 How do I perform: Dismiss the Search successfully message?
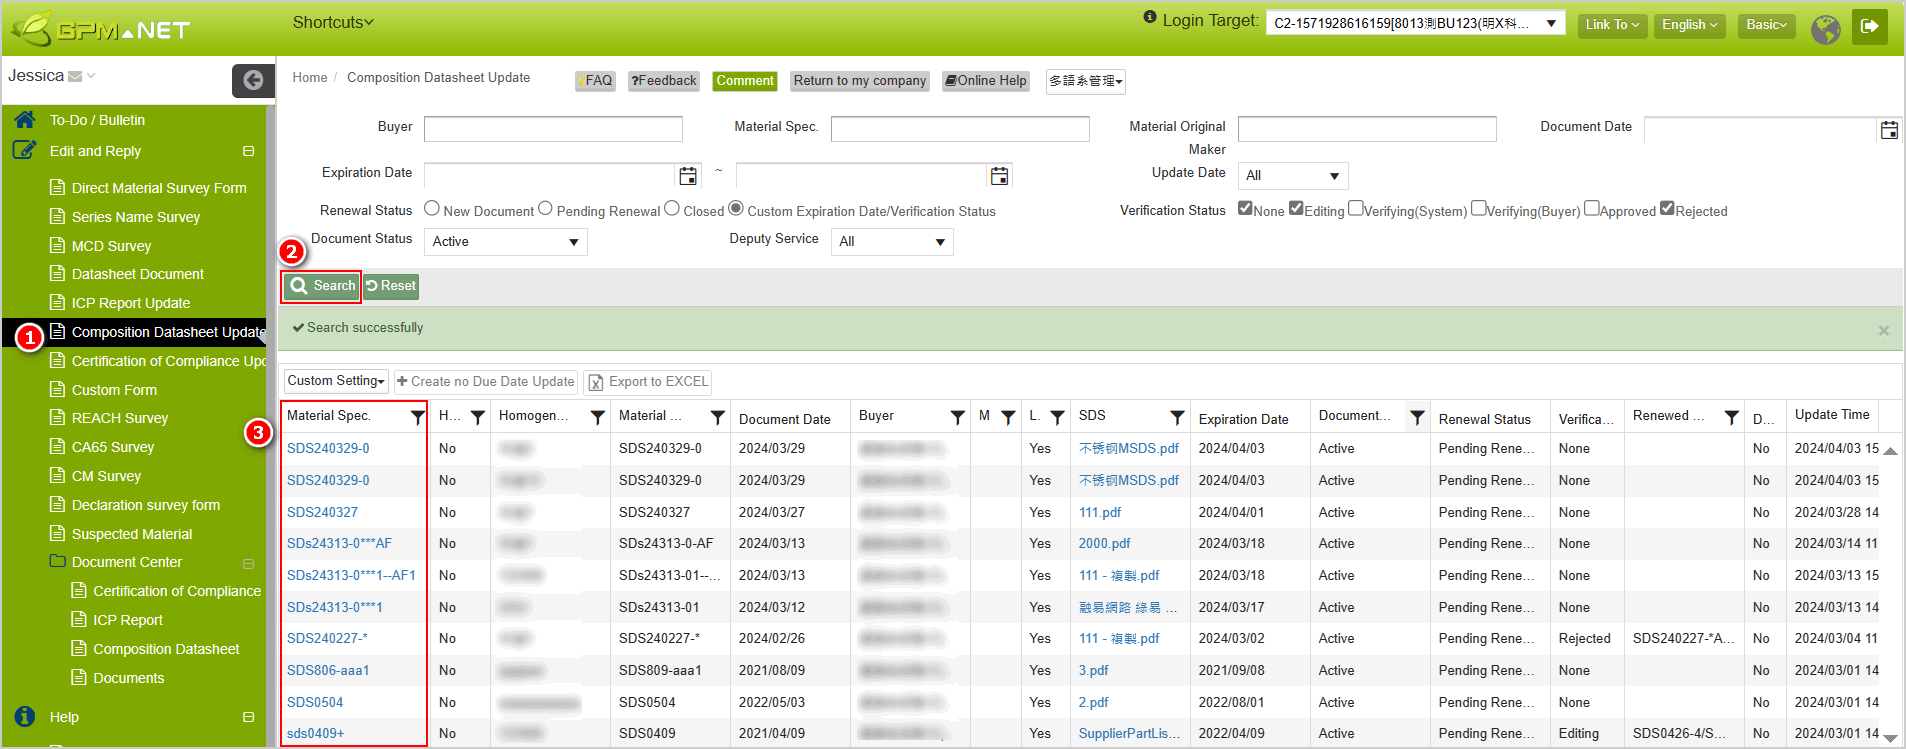(1884, 330)
